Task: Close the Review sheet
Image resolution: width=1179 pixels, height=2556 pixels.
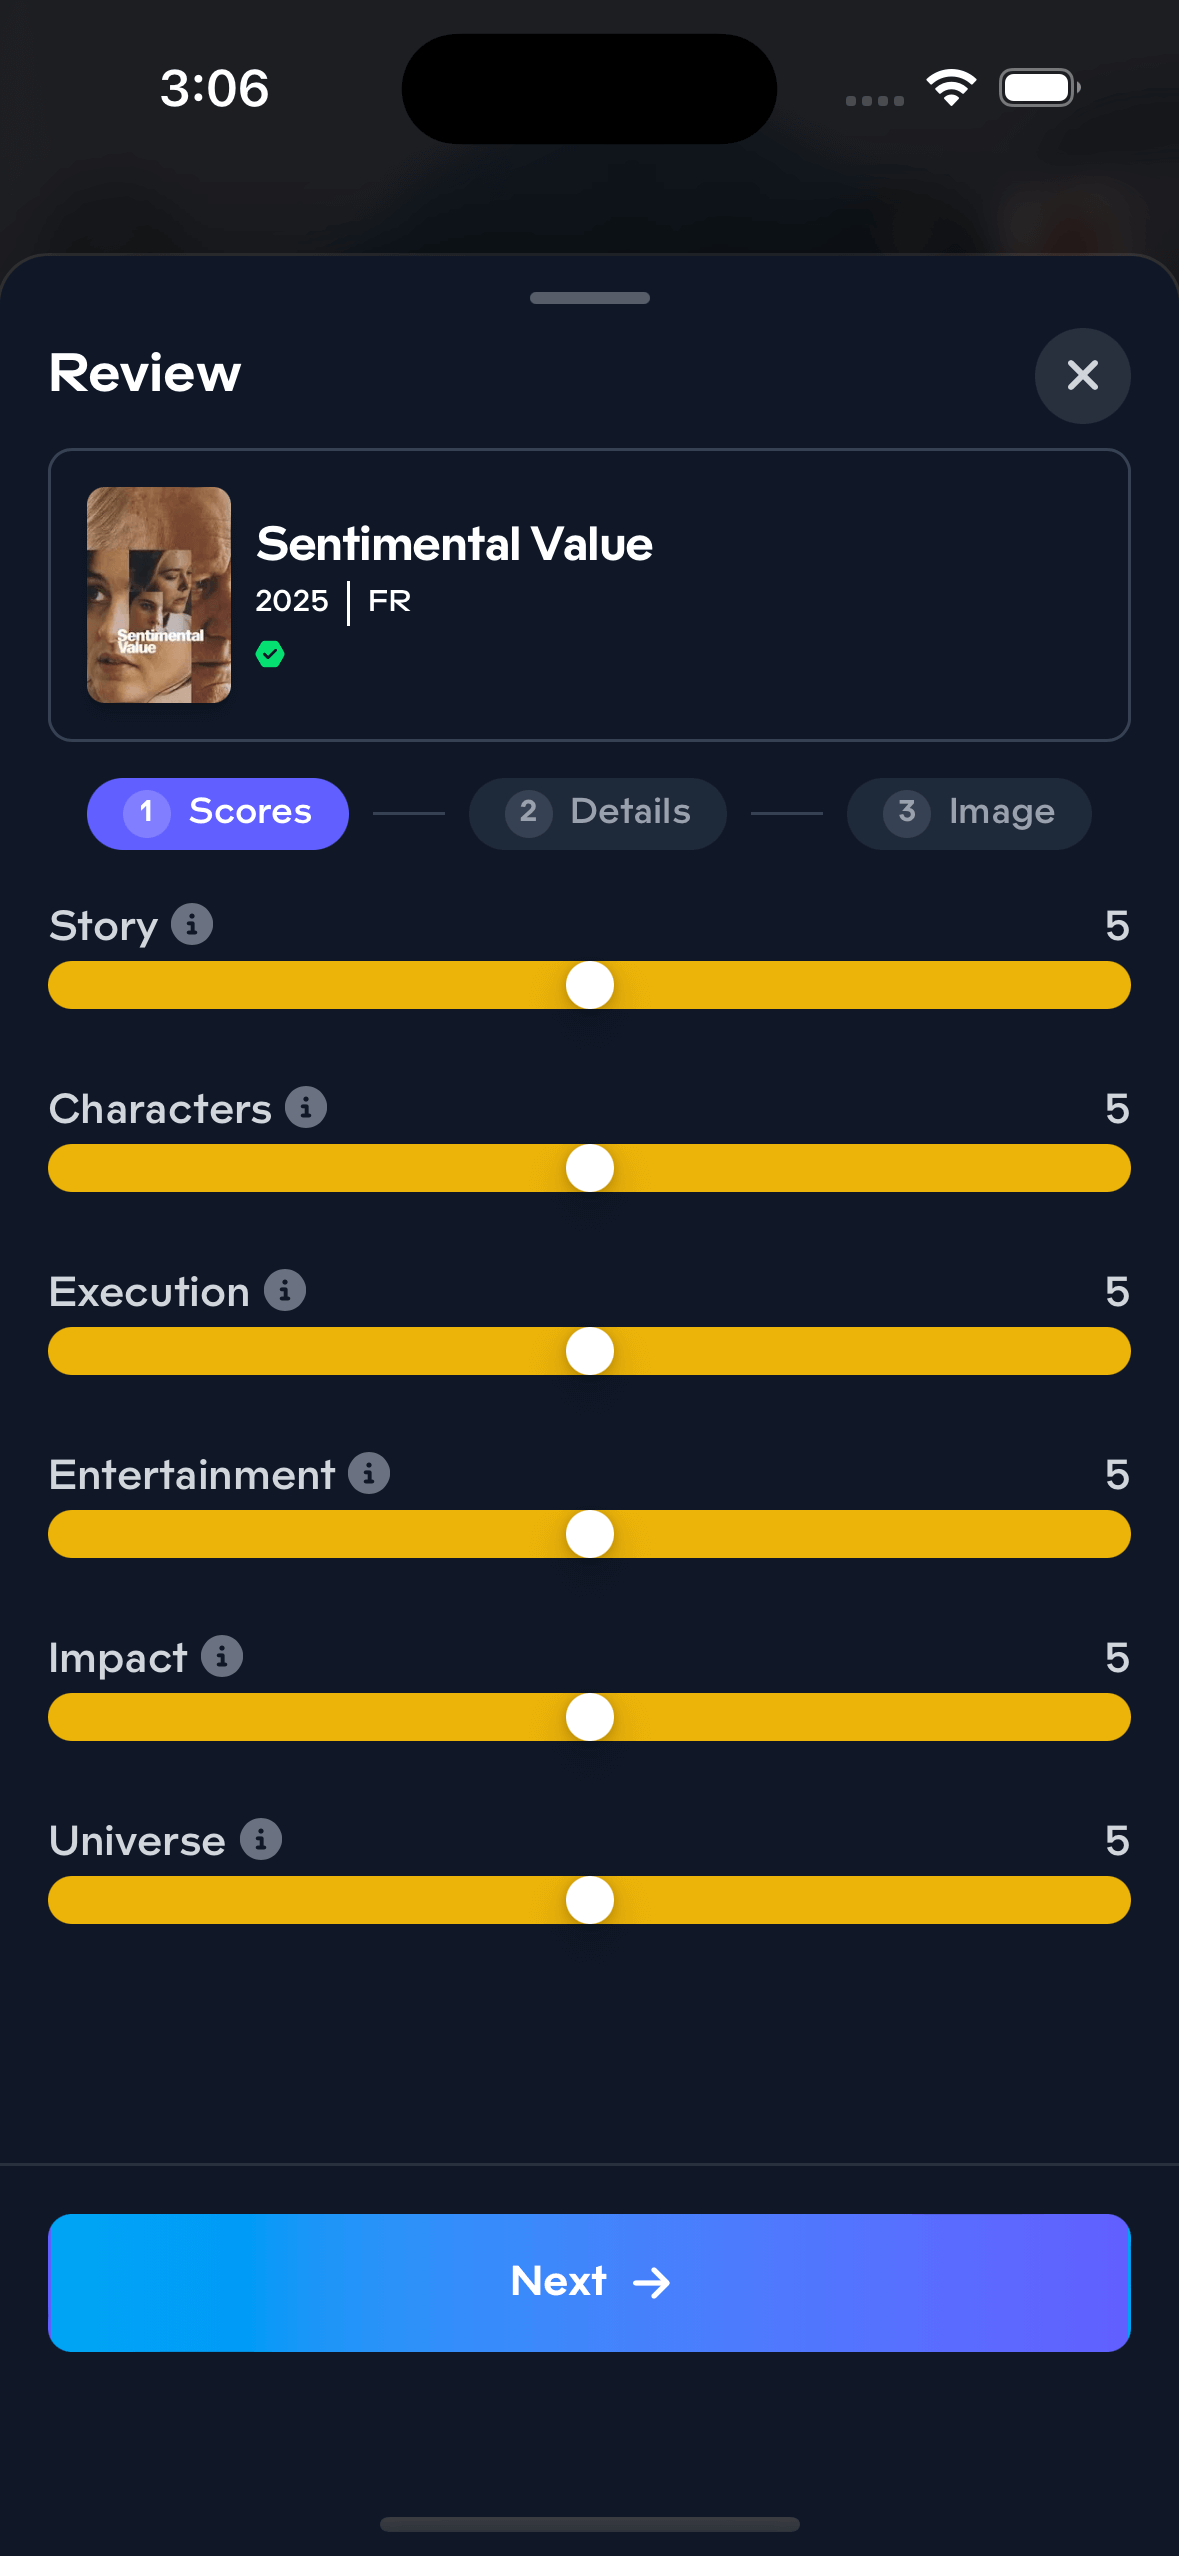Action: (1082, 376)
